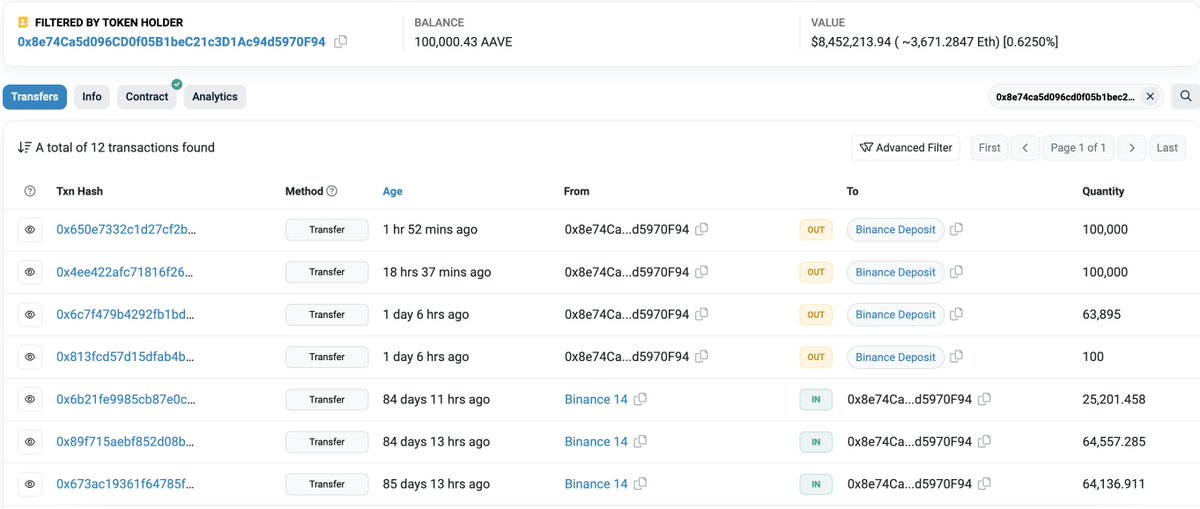Open the Method column help icon
This screenshot has height=509, width=1200.
coord(332,191)
